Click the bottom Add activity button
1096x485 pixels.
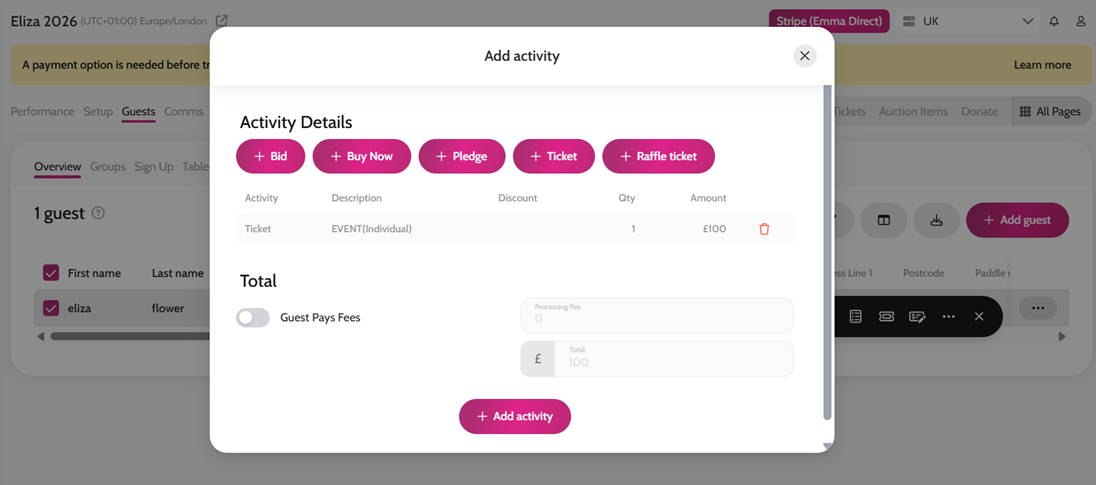(515, 417)
